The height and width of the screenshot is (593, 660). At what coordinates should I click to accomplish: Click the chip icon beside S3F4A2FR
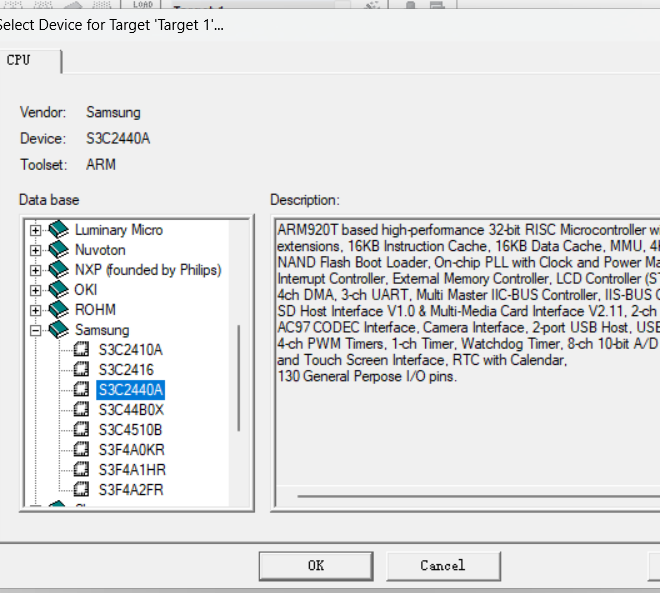(81, 489)
